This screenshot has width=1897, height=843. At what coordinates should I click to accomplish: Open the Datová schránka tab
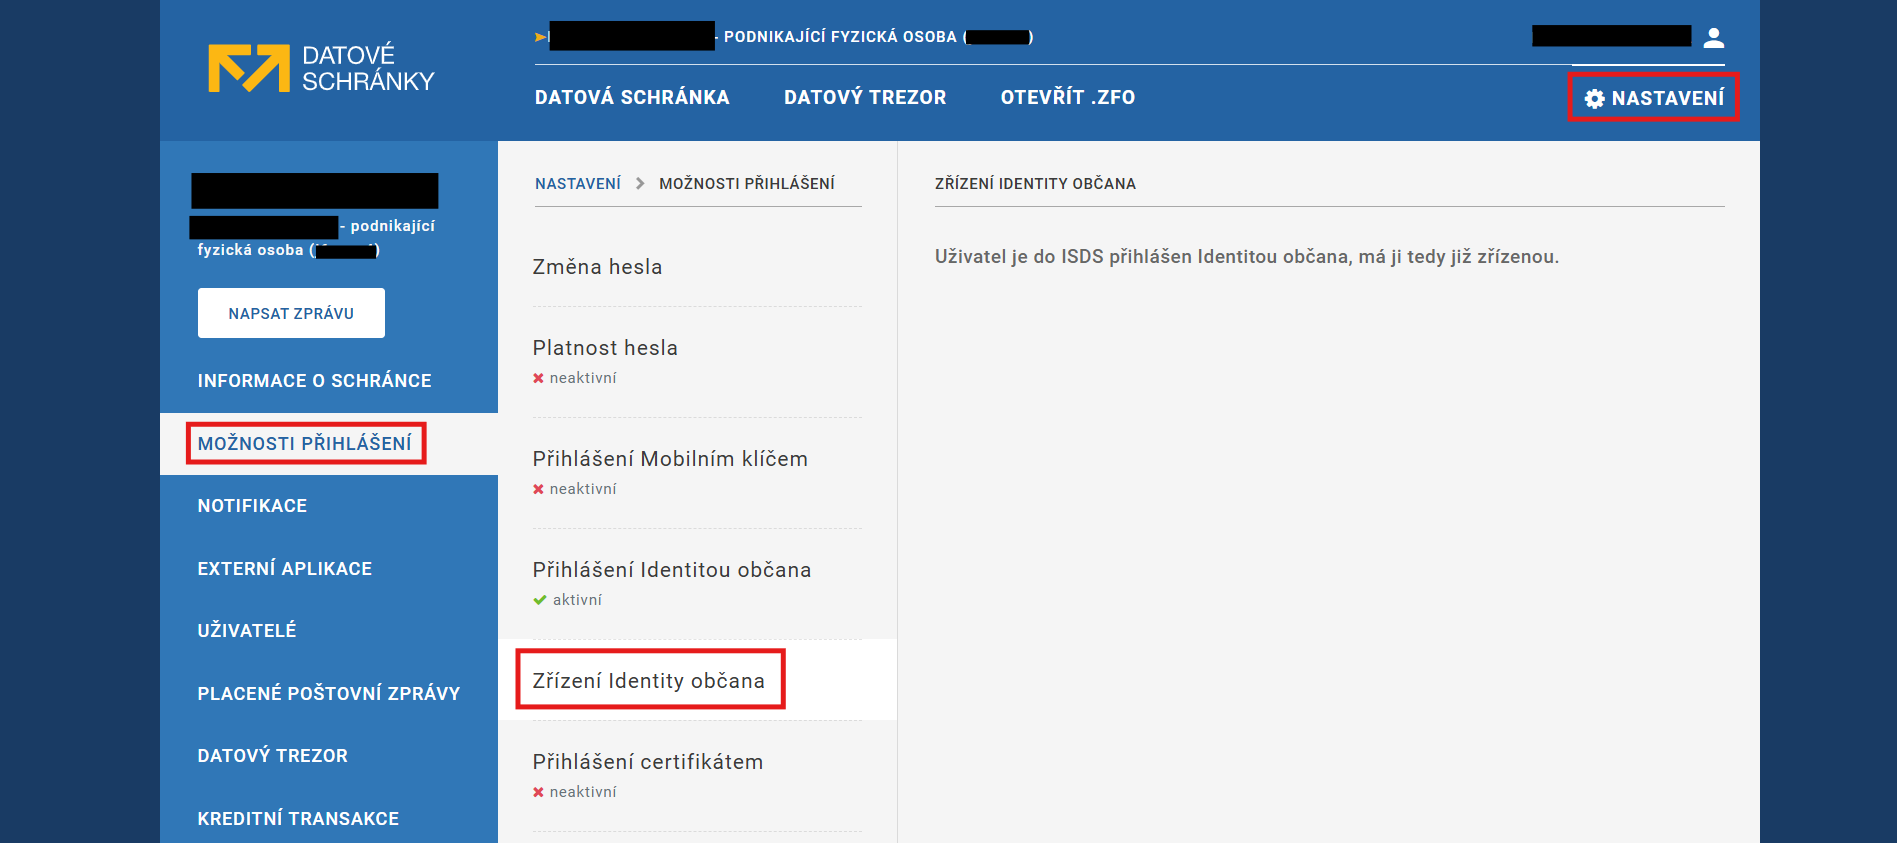coord(632,97)
